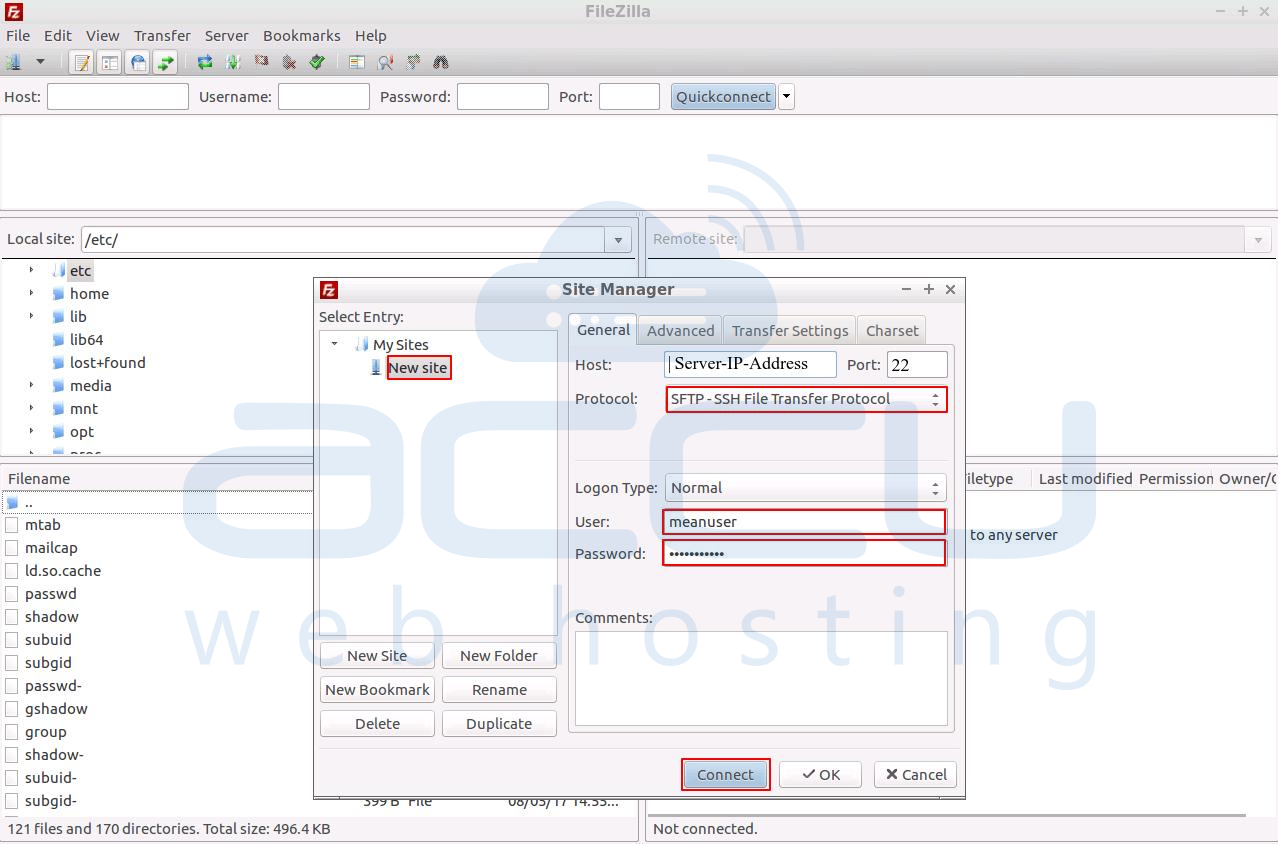
Task: Expand the media folder tree node
Action: (x=31, y=385)
